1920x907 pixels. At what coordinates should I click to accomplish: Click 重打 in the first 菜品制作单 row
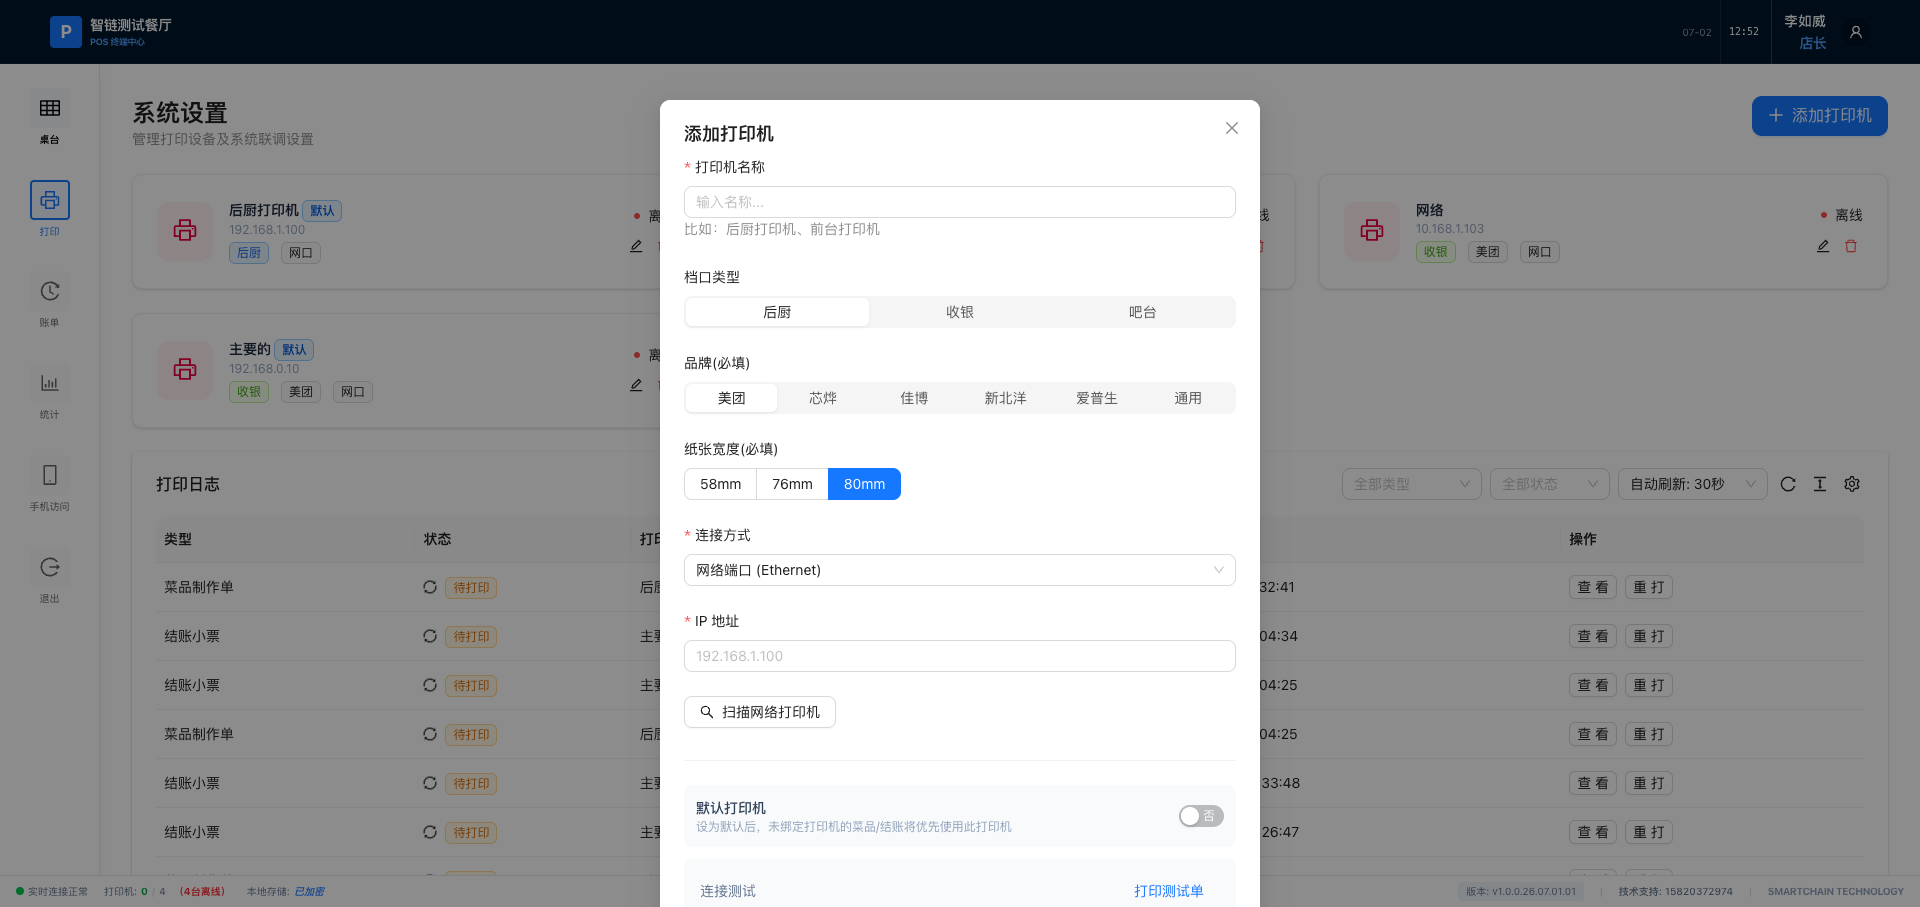pos(1649,587)
